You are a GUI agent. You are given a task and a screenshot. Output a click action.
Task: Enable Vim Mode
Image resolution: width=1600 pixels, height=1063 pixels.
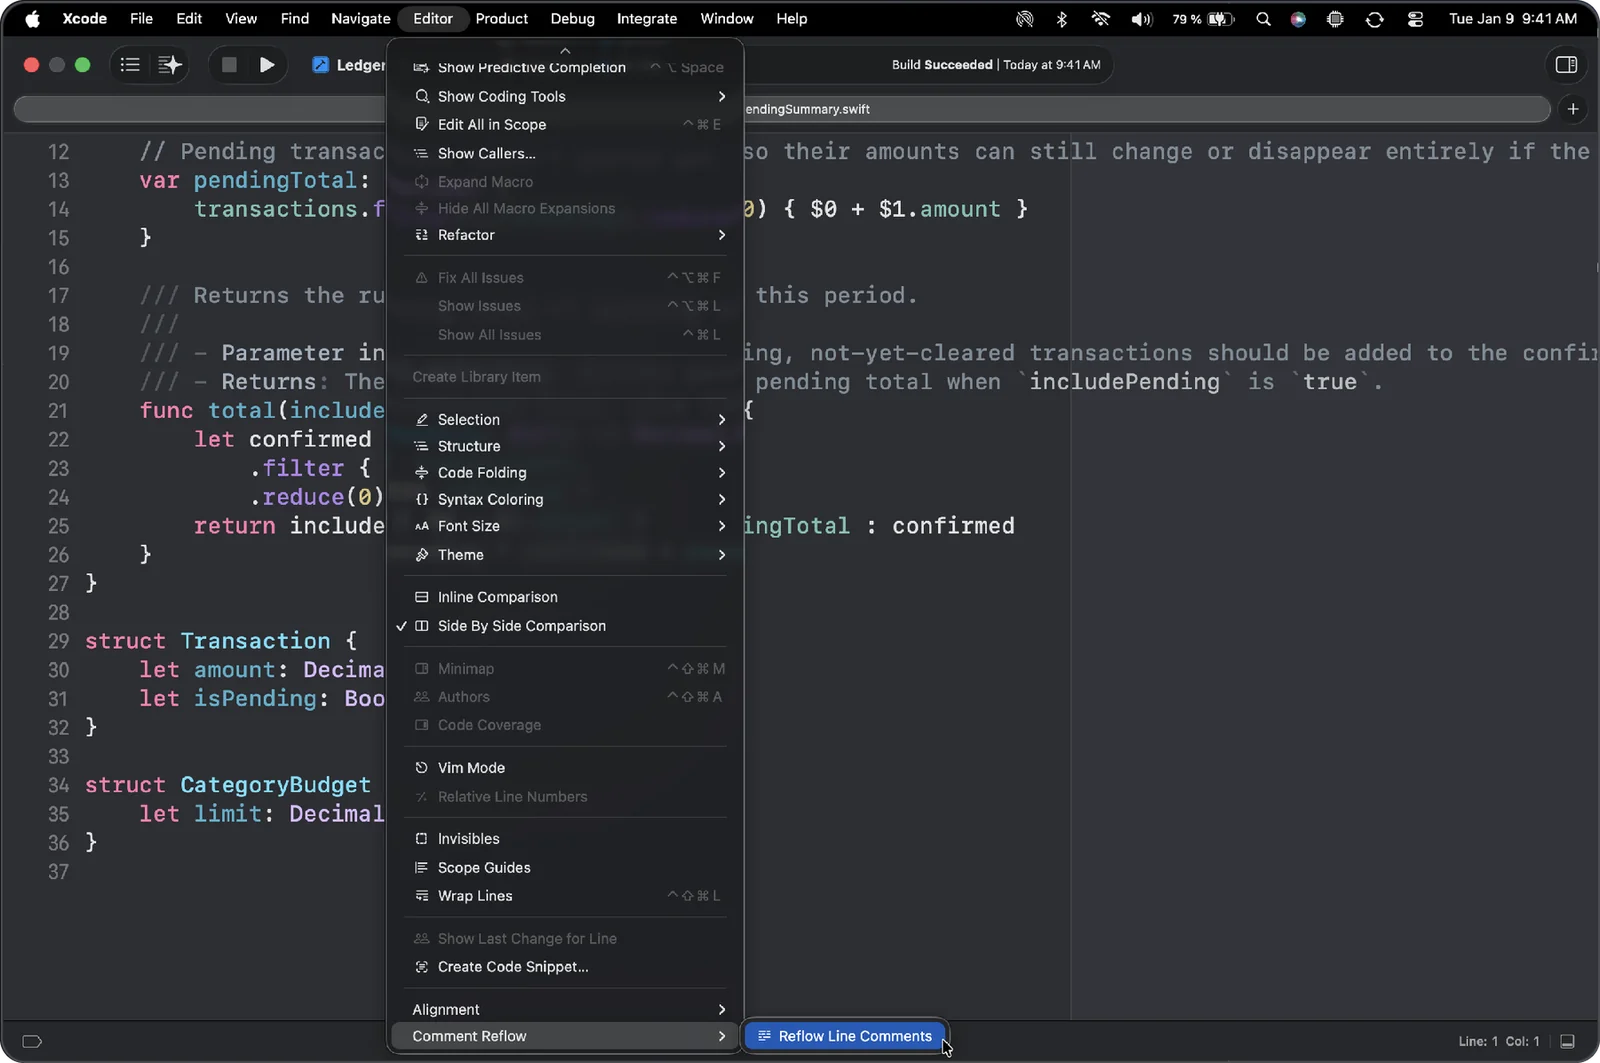pyautogui.click(x=565, y=768)
